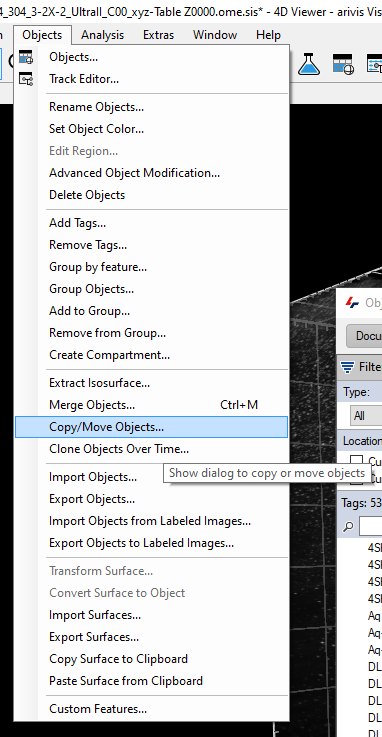Select Copy Surface to Clipboard

click(151, 659)
